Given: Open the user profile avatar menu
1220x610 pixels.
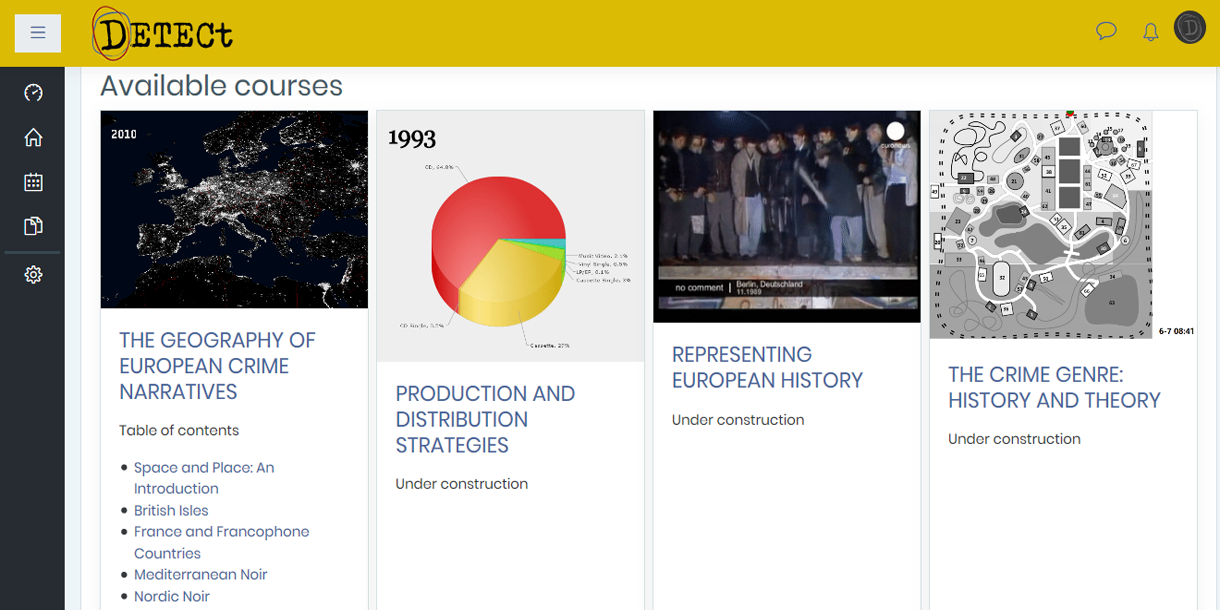Looking at the screenshot, I should (x=1190, y=29).
